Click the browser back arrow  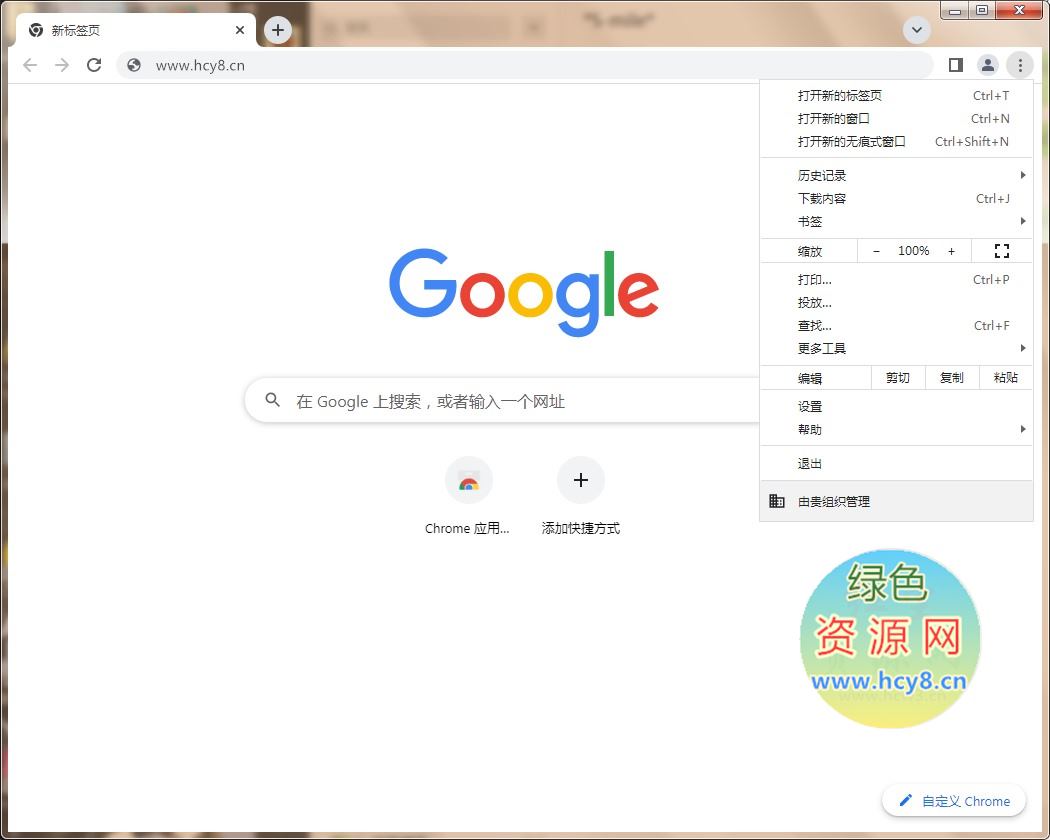[29, 65]
